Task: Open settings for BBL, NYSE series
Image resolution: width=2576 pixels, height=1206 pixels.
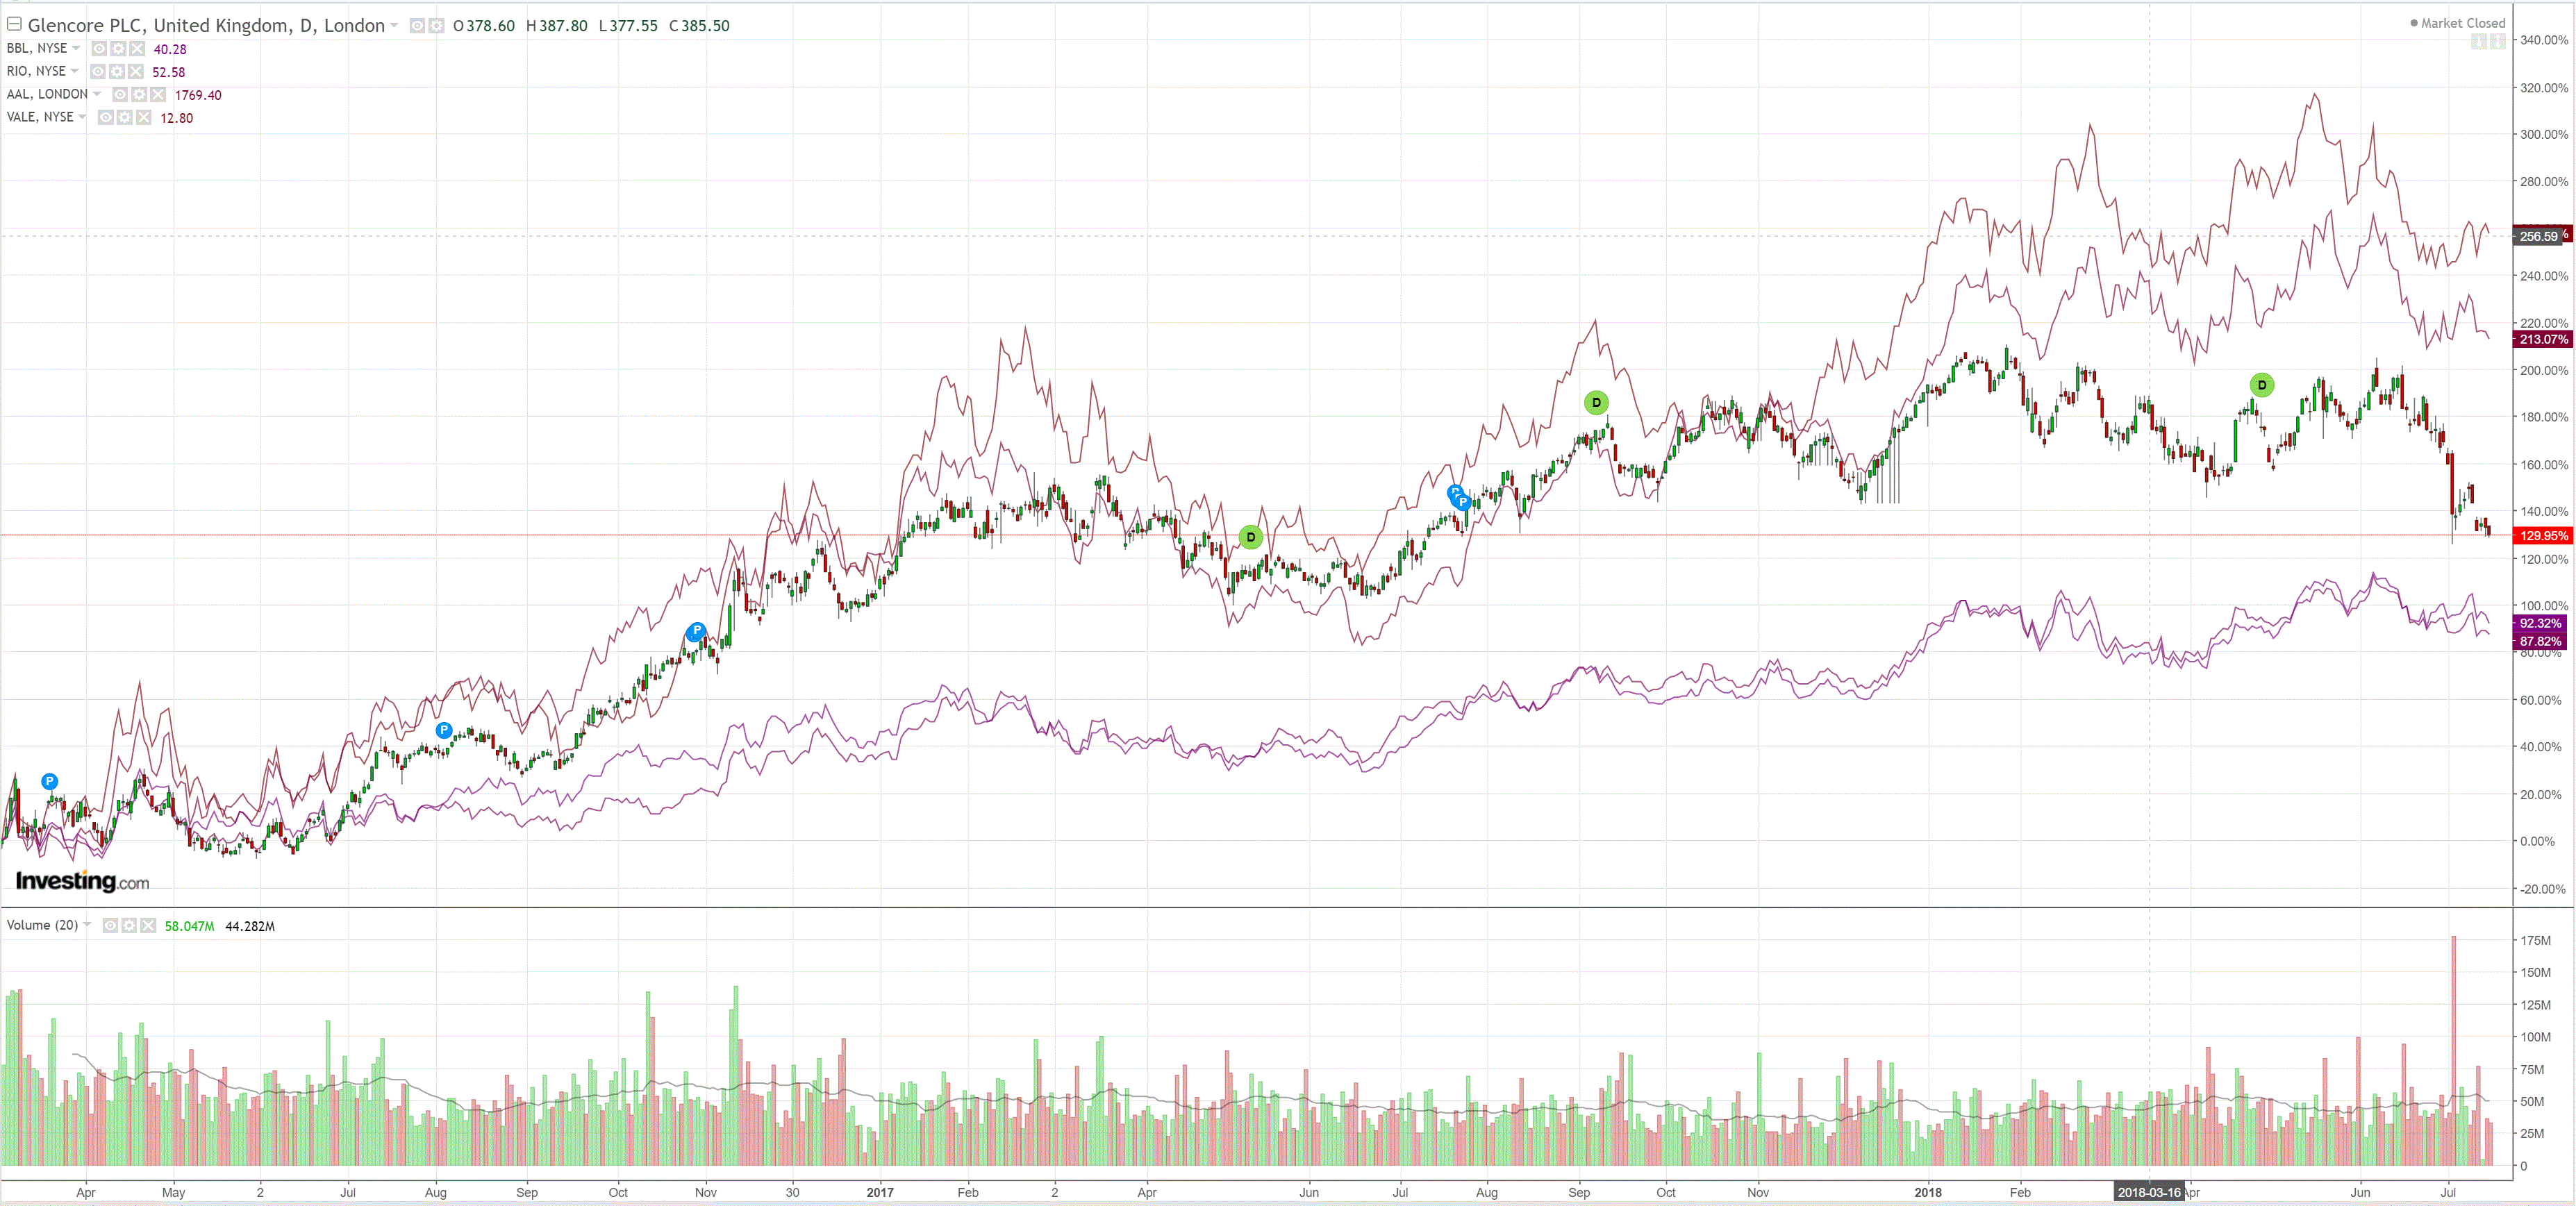Action: click(118, 49)
